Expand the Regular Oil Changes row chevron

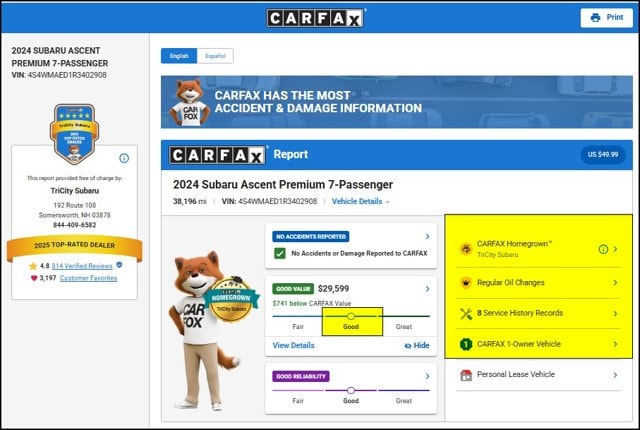(x=616, y=283)
